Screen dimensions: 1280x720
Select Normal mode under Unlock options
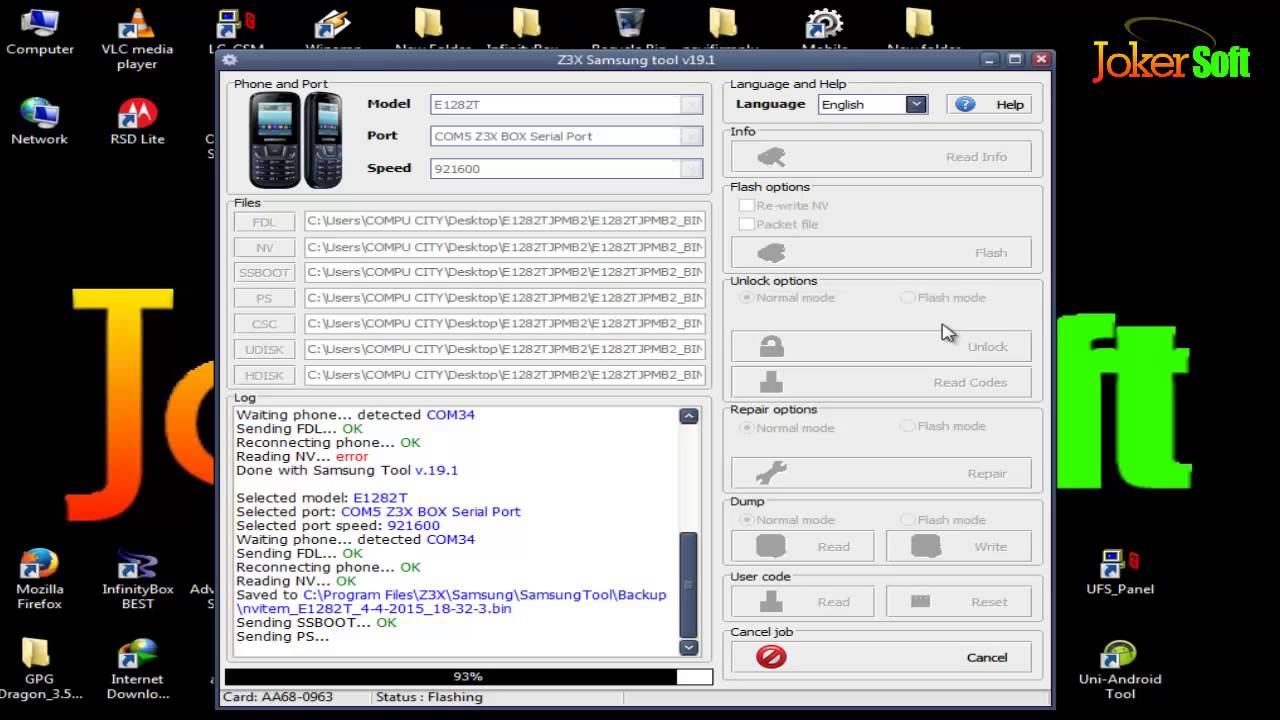745,297
